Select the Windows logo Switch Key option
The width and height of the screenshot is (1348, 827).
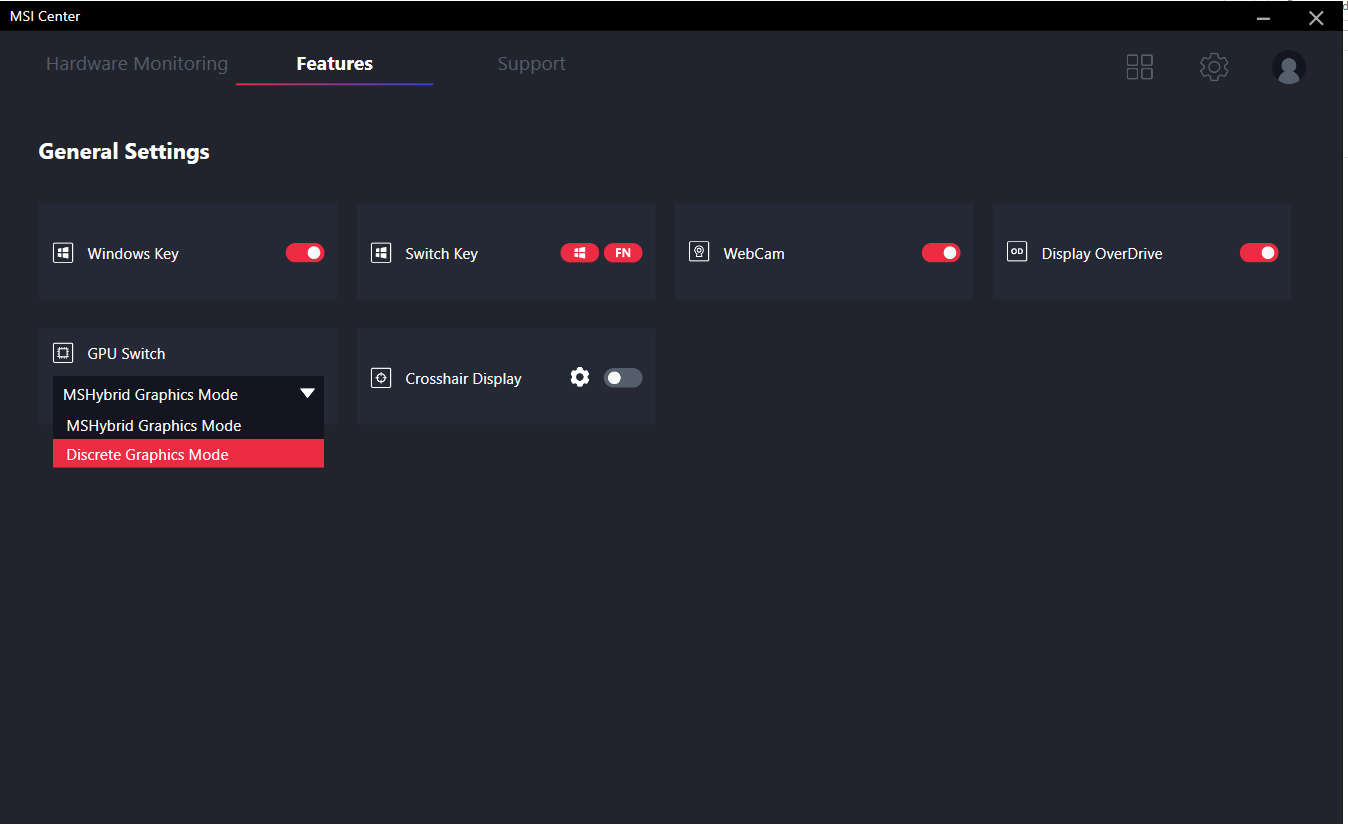click(x=580, y=253)
